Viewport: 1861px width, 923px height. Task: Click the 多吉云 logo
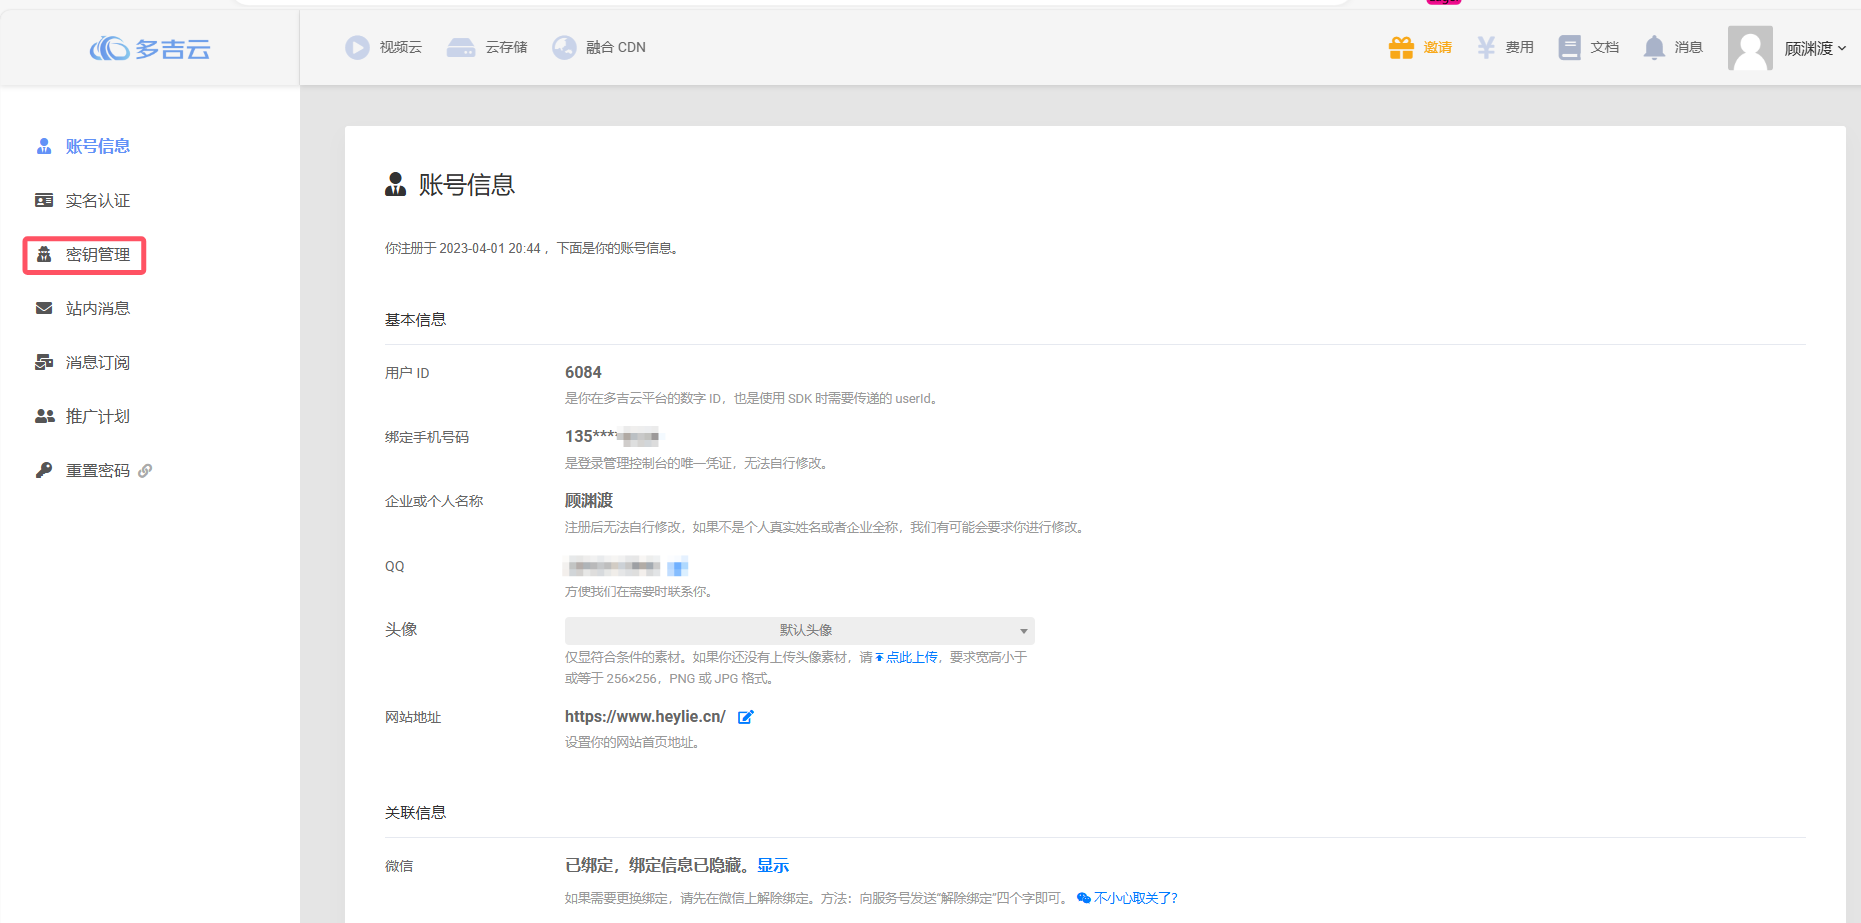pyautogui.click(x=150, y=48)
